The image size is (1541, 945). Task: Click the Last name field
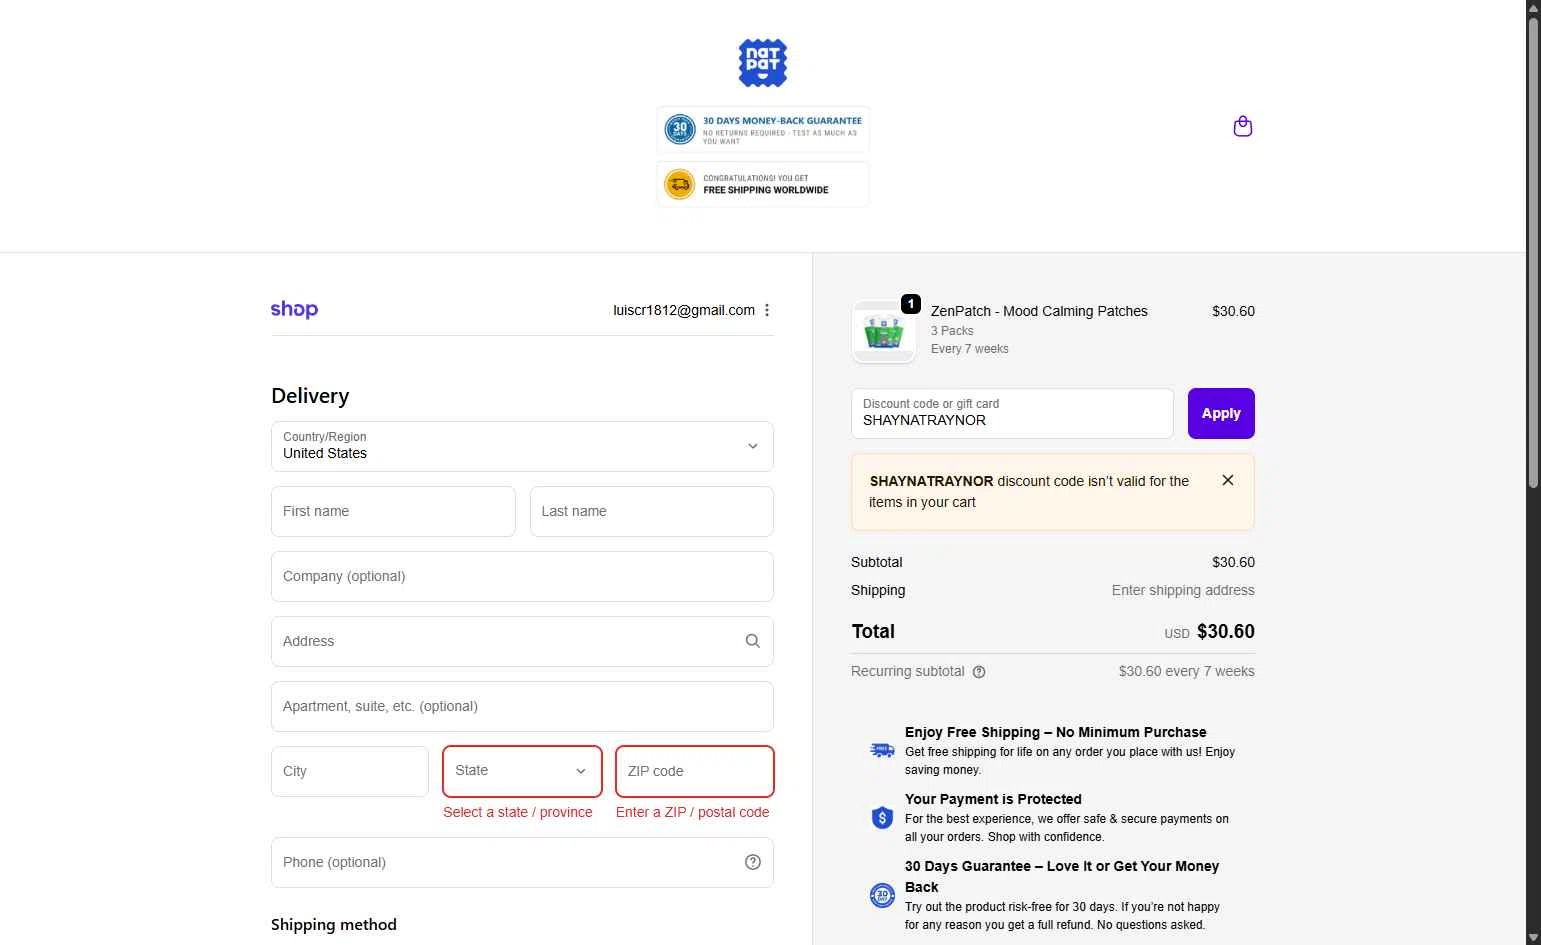[x=652, y=511]
